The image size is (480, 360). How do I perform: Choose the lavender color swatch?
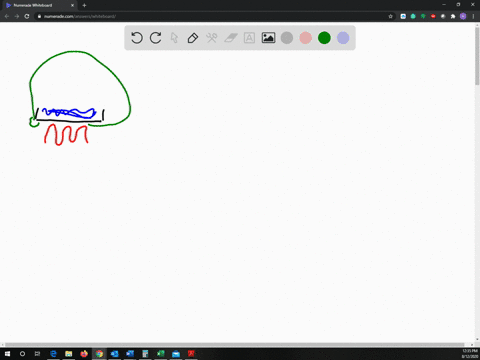[343, 38]
